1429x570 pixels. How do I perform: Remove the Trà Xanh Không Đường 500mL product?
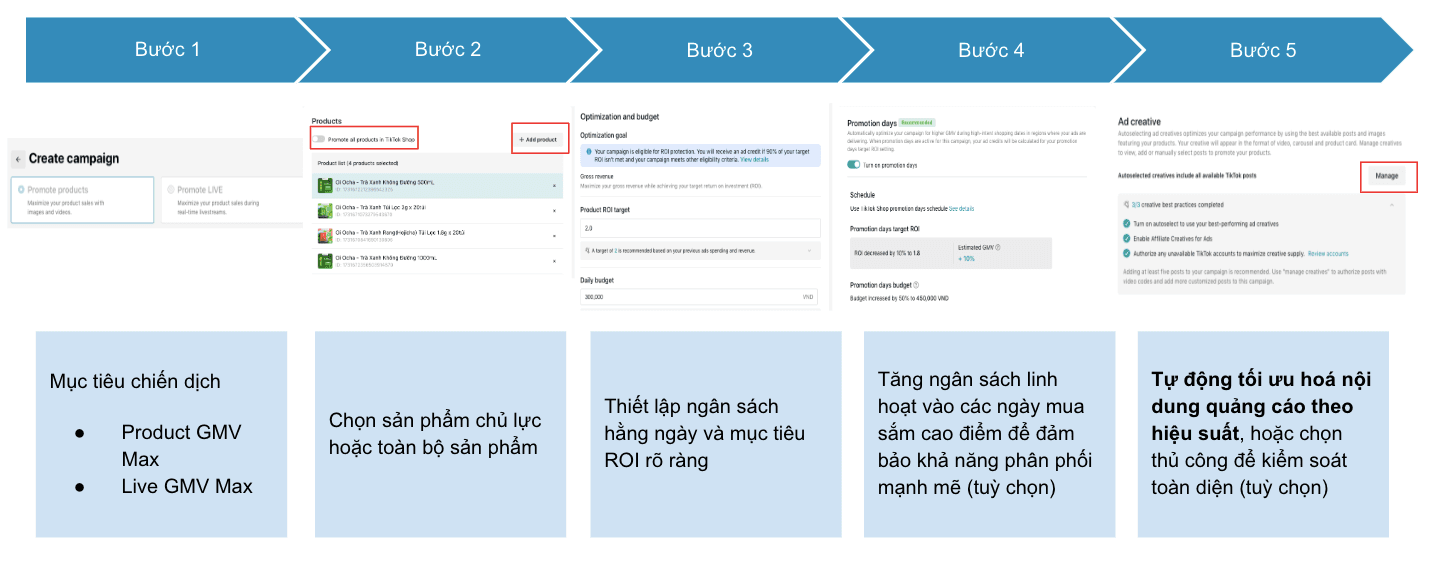(554, 185)
